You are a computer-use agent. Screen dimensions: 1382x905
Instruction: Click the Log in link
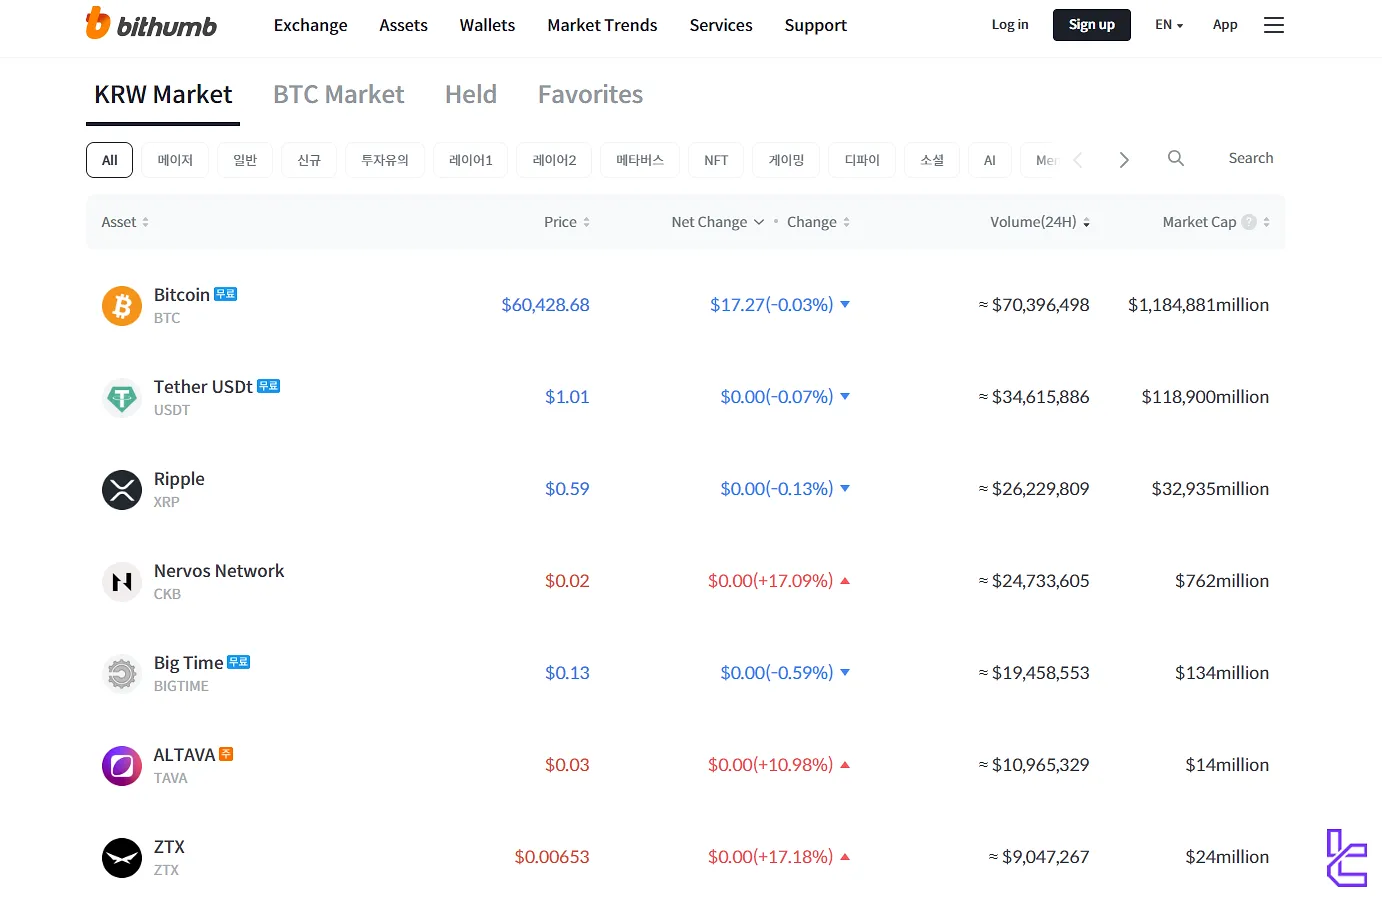tap(1010, 25)
